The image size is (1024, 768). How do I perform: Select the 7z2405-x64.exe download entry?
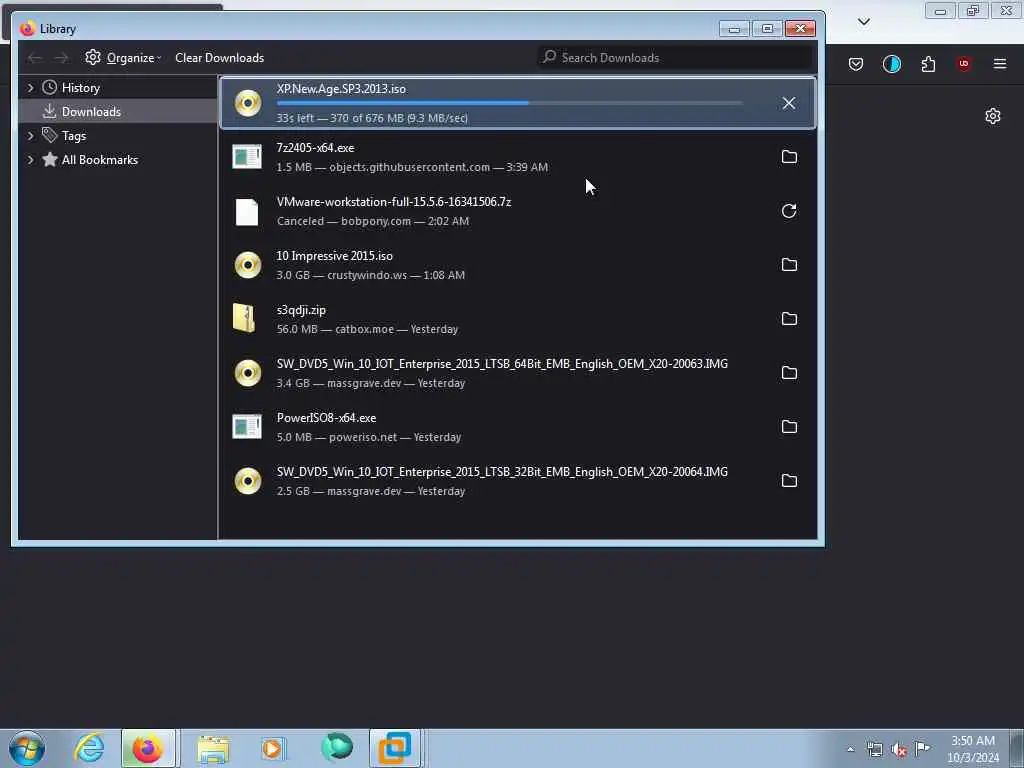(x=518, y=157)
